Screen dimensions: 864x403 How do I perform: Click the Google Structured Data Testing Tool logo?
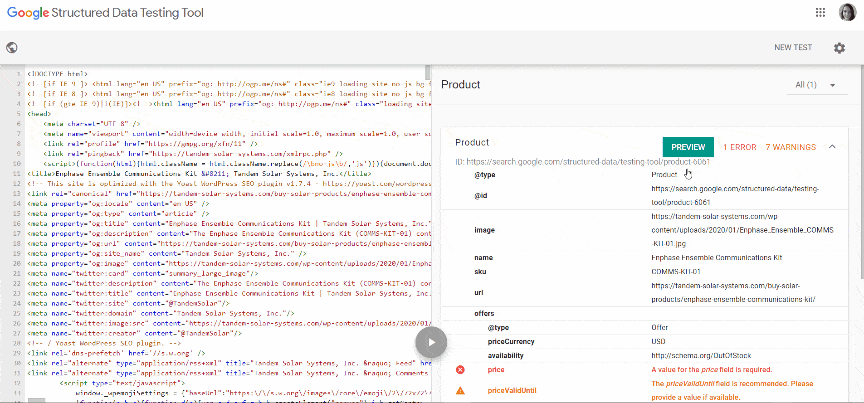(x=105, y=13)
